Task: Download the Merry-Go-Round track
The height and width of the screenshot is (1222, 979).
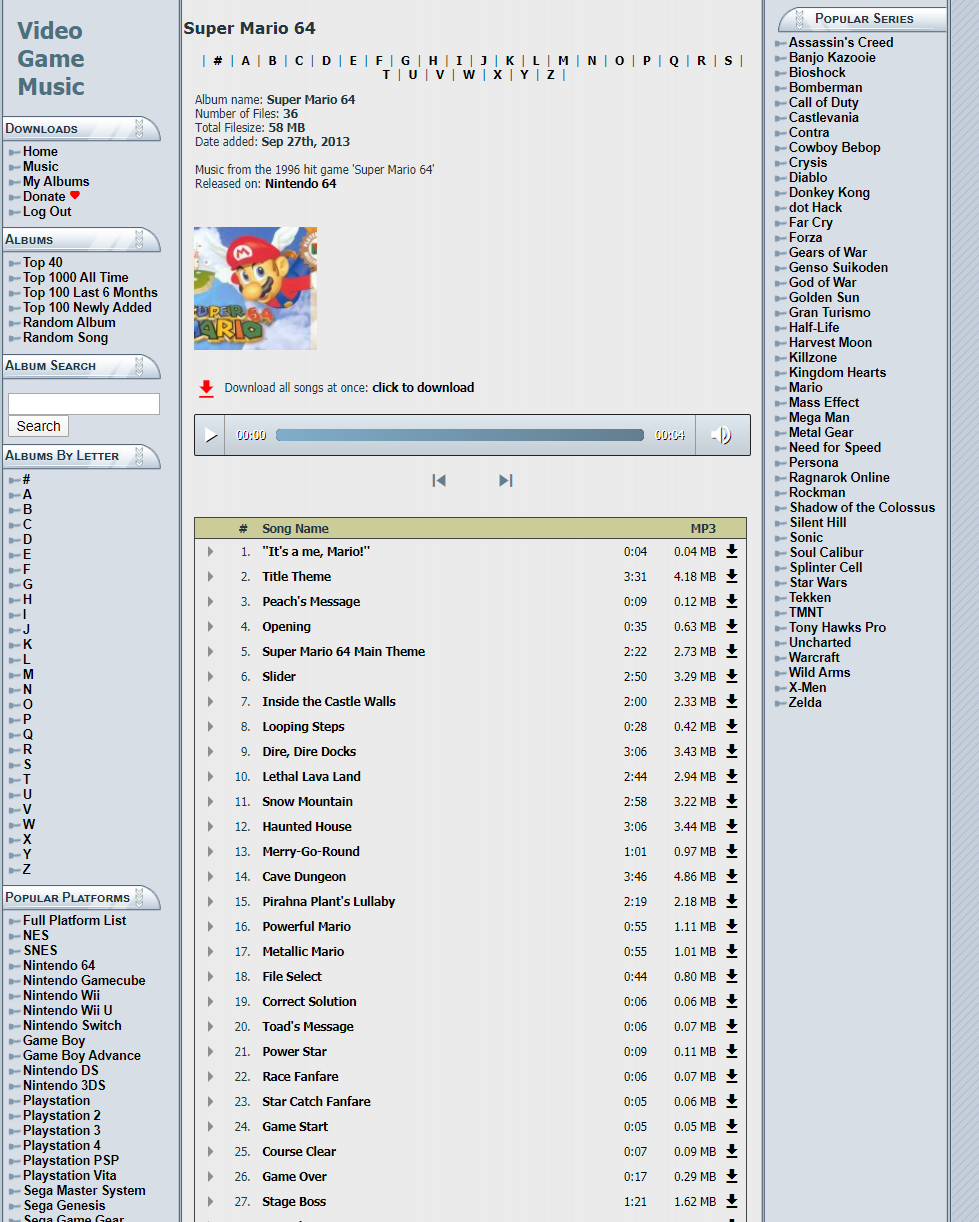Action: [x=731, y=851]
